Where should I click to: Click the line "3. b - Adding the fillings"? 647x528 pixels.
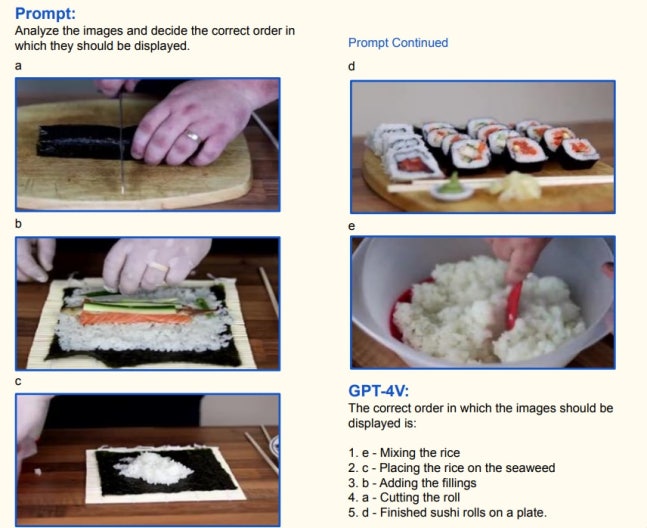tap(412, 483)
